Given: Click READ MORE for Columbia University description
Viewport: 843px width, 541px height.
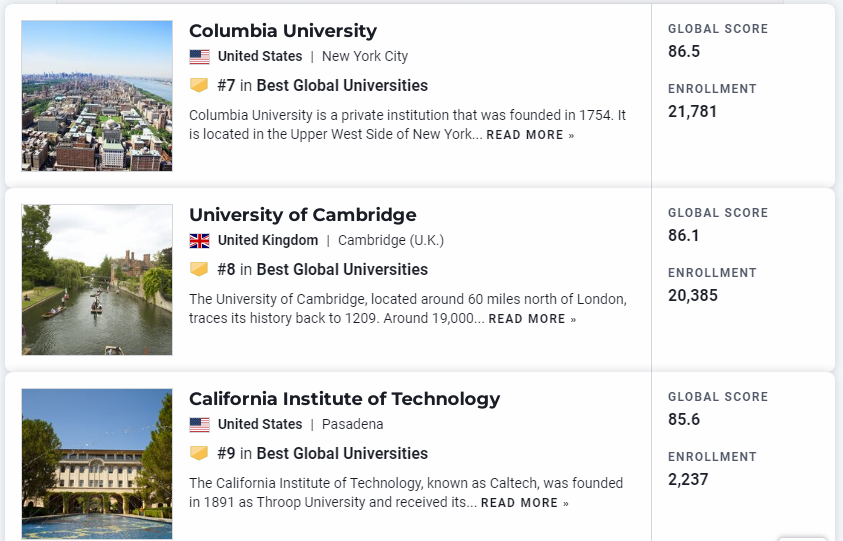Looking at the screenshot, I should click(x=530, y=135).
